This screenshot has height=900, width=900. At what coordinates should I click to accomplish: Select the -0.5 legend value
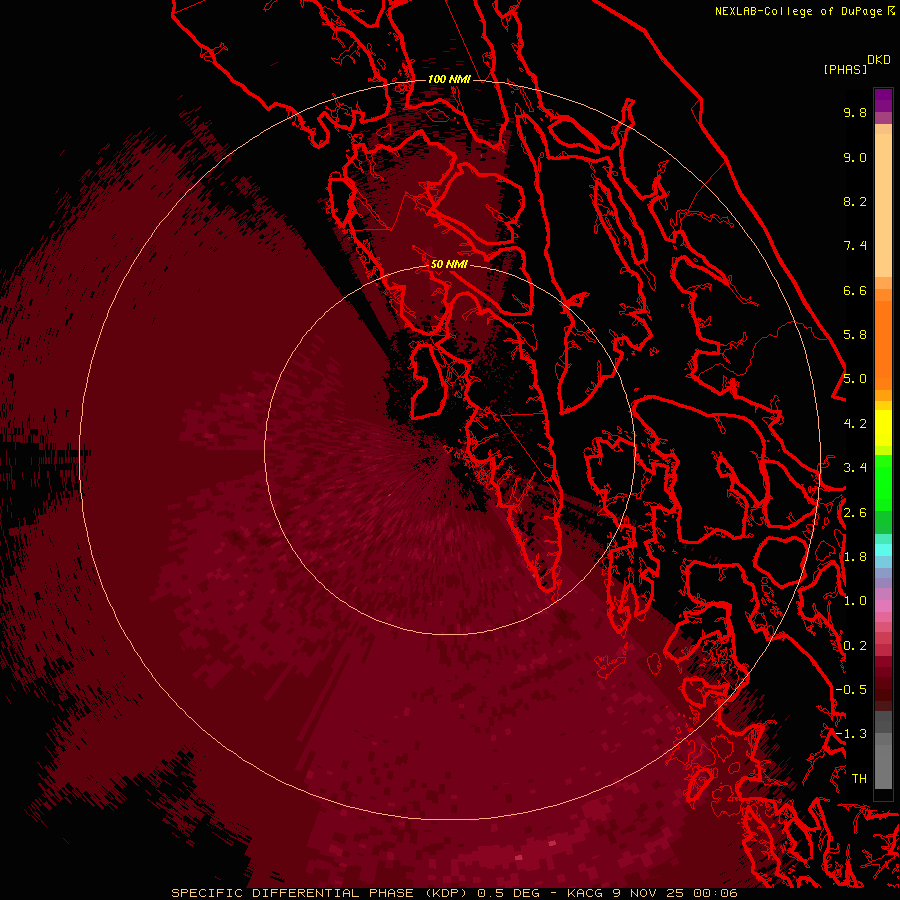[851, 690]
